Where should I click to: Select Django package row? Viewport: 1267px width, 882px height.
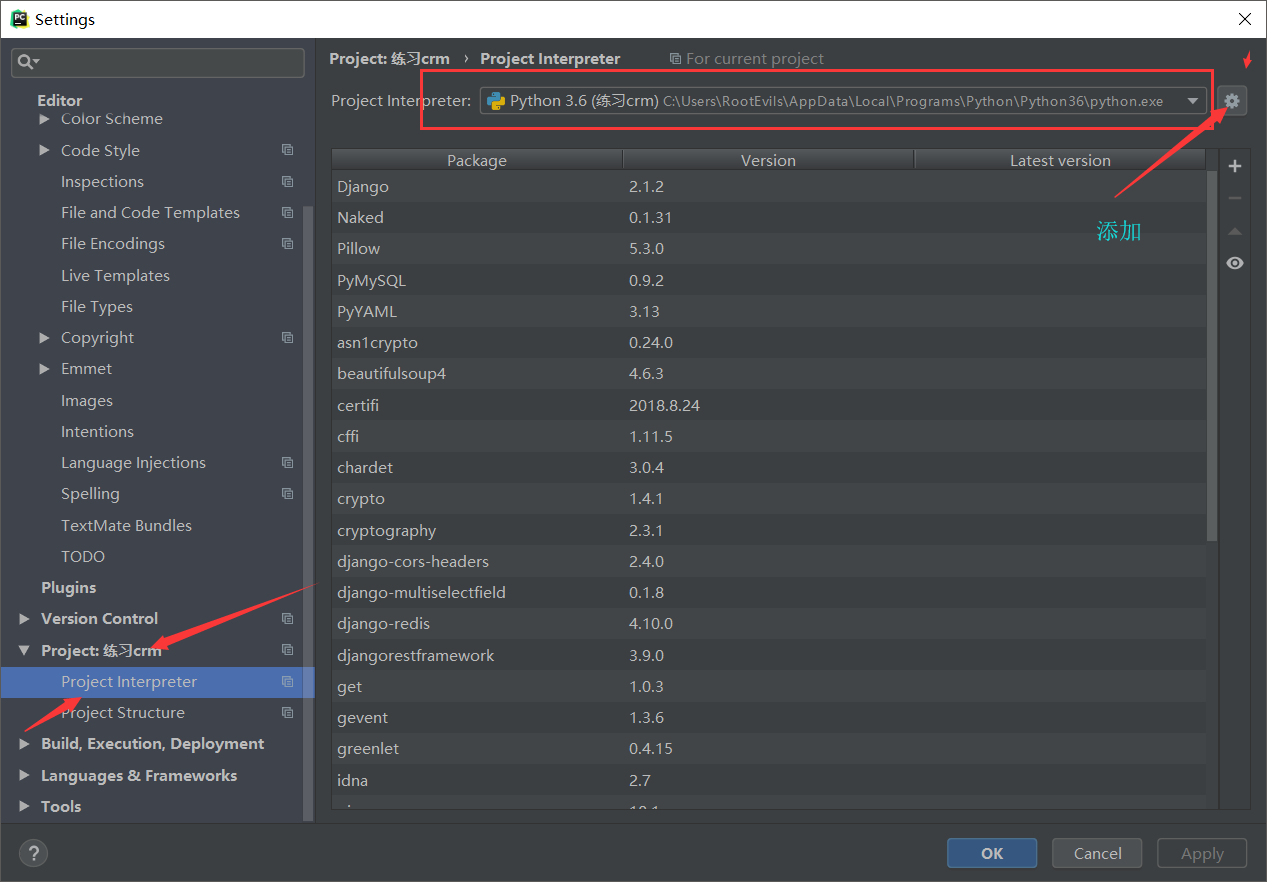coord(769,186)
